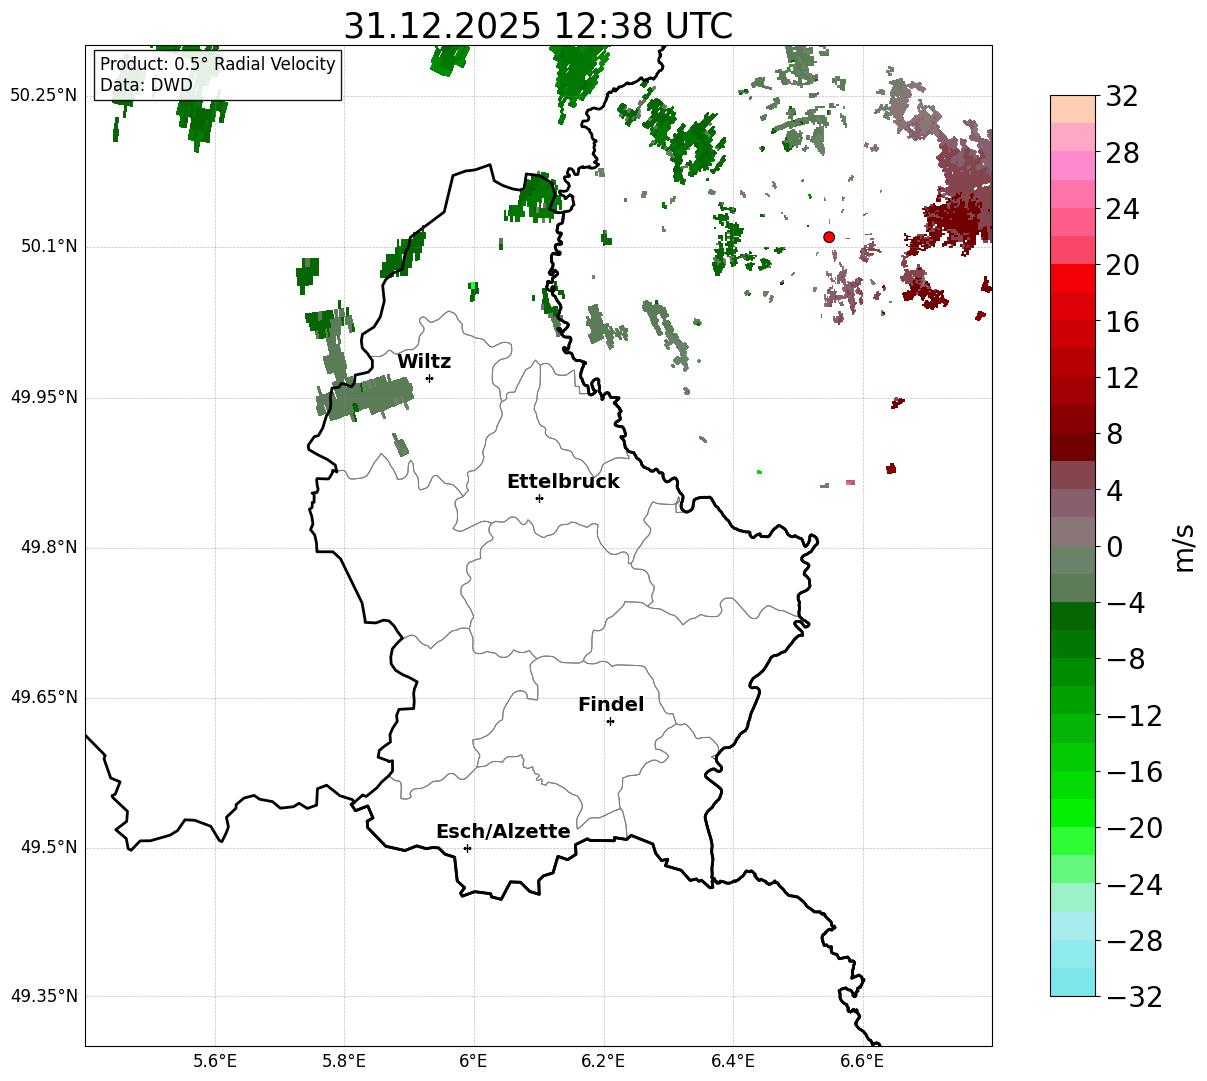The image size is (1207, 1081).
Task: Click the 6.4°E longitude label
Action: point(733,1061)
